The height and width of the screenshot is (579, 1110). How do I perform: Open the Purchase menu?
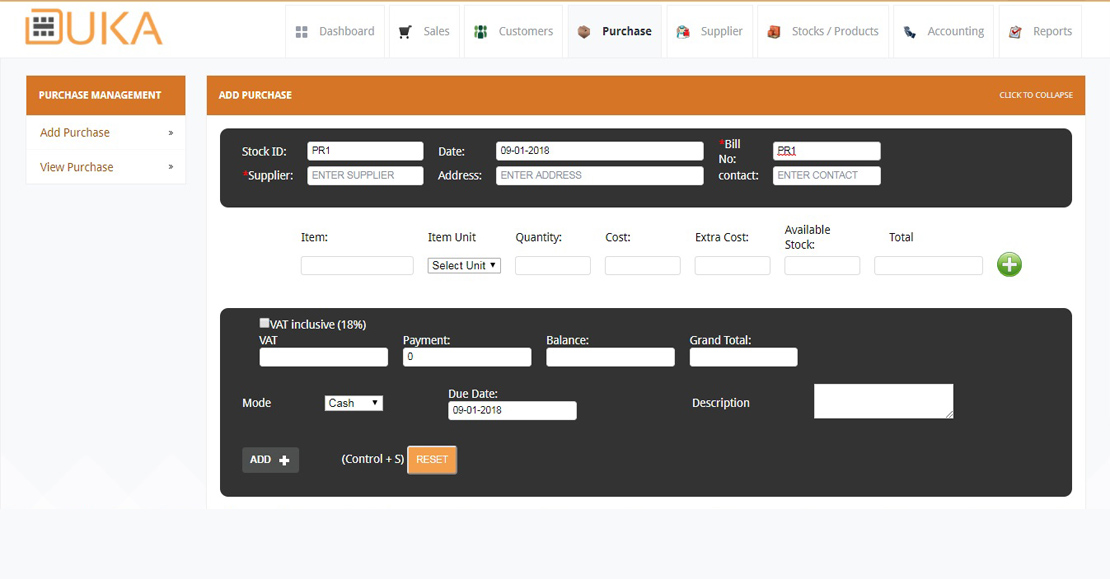[614, 31]
